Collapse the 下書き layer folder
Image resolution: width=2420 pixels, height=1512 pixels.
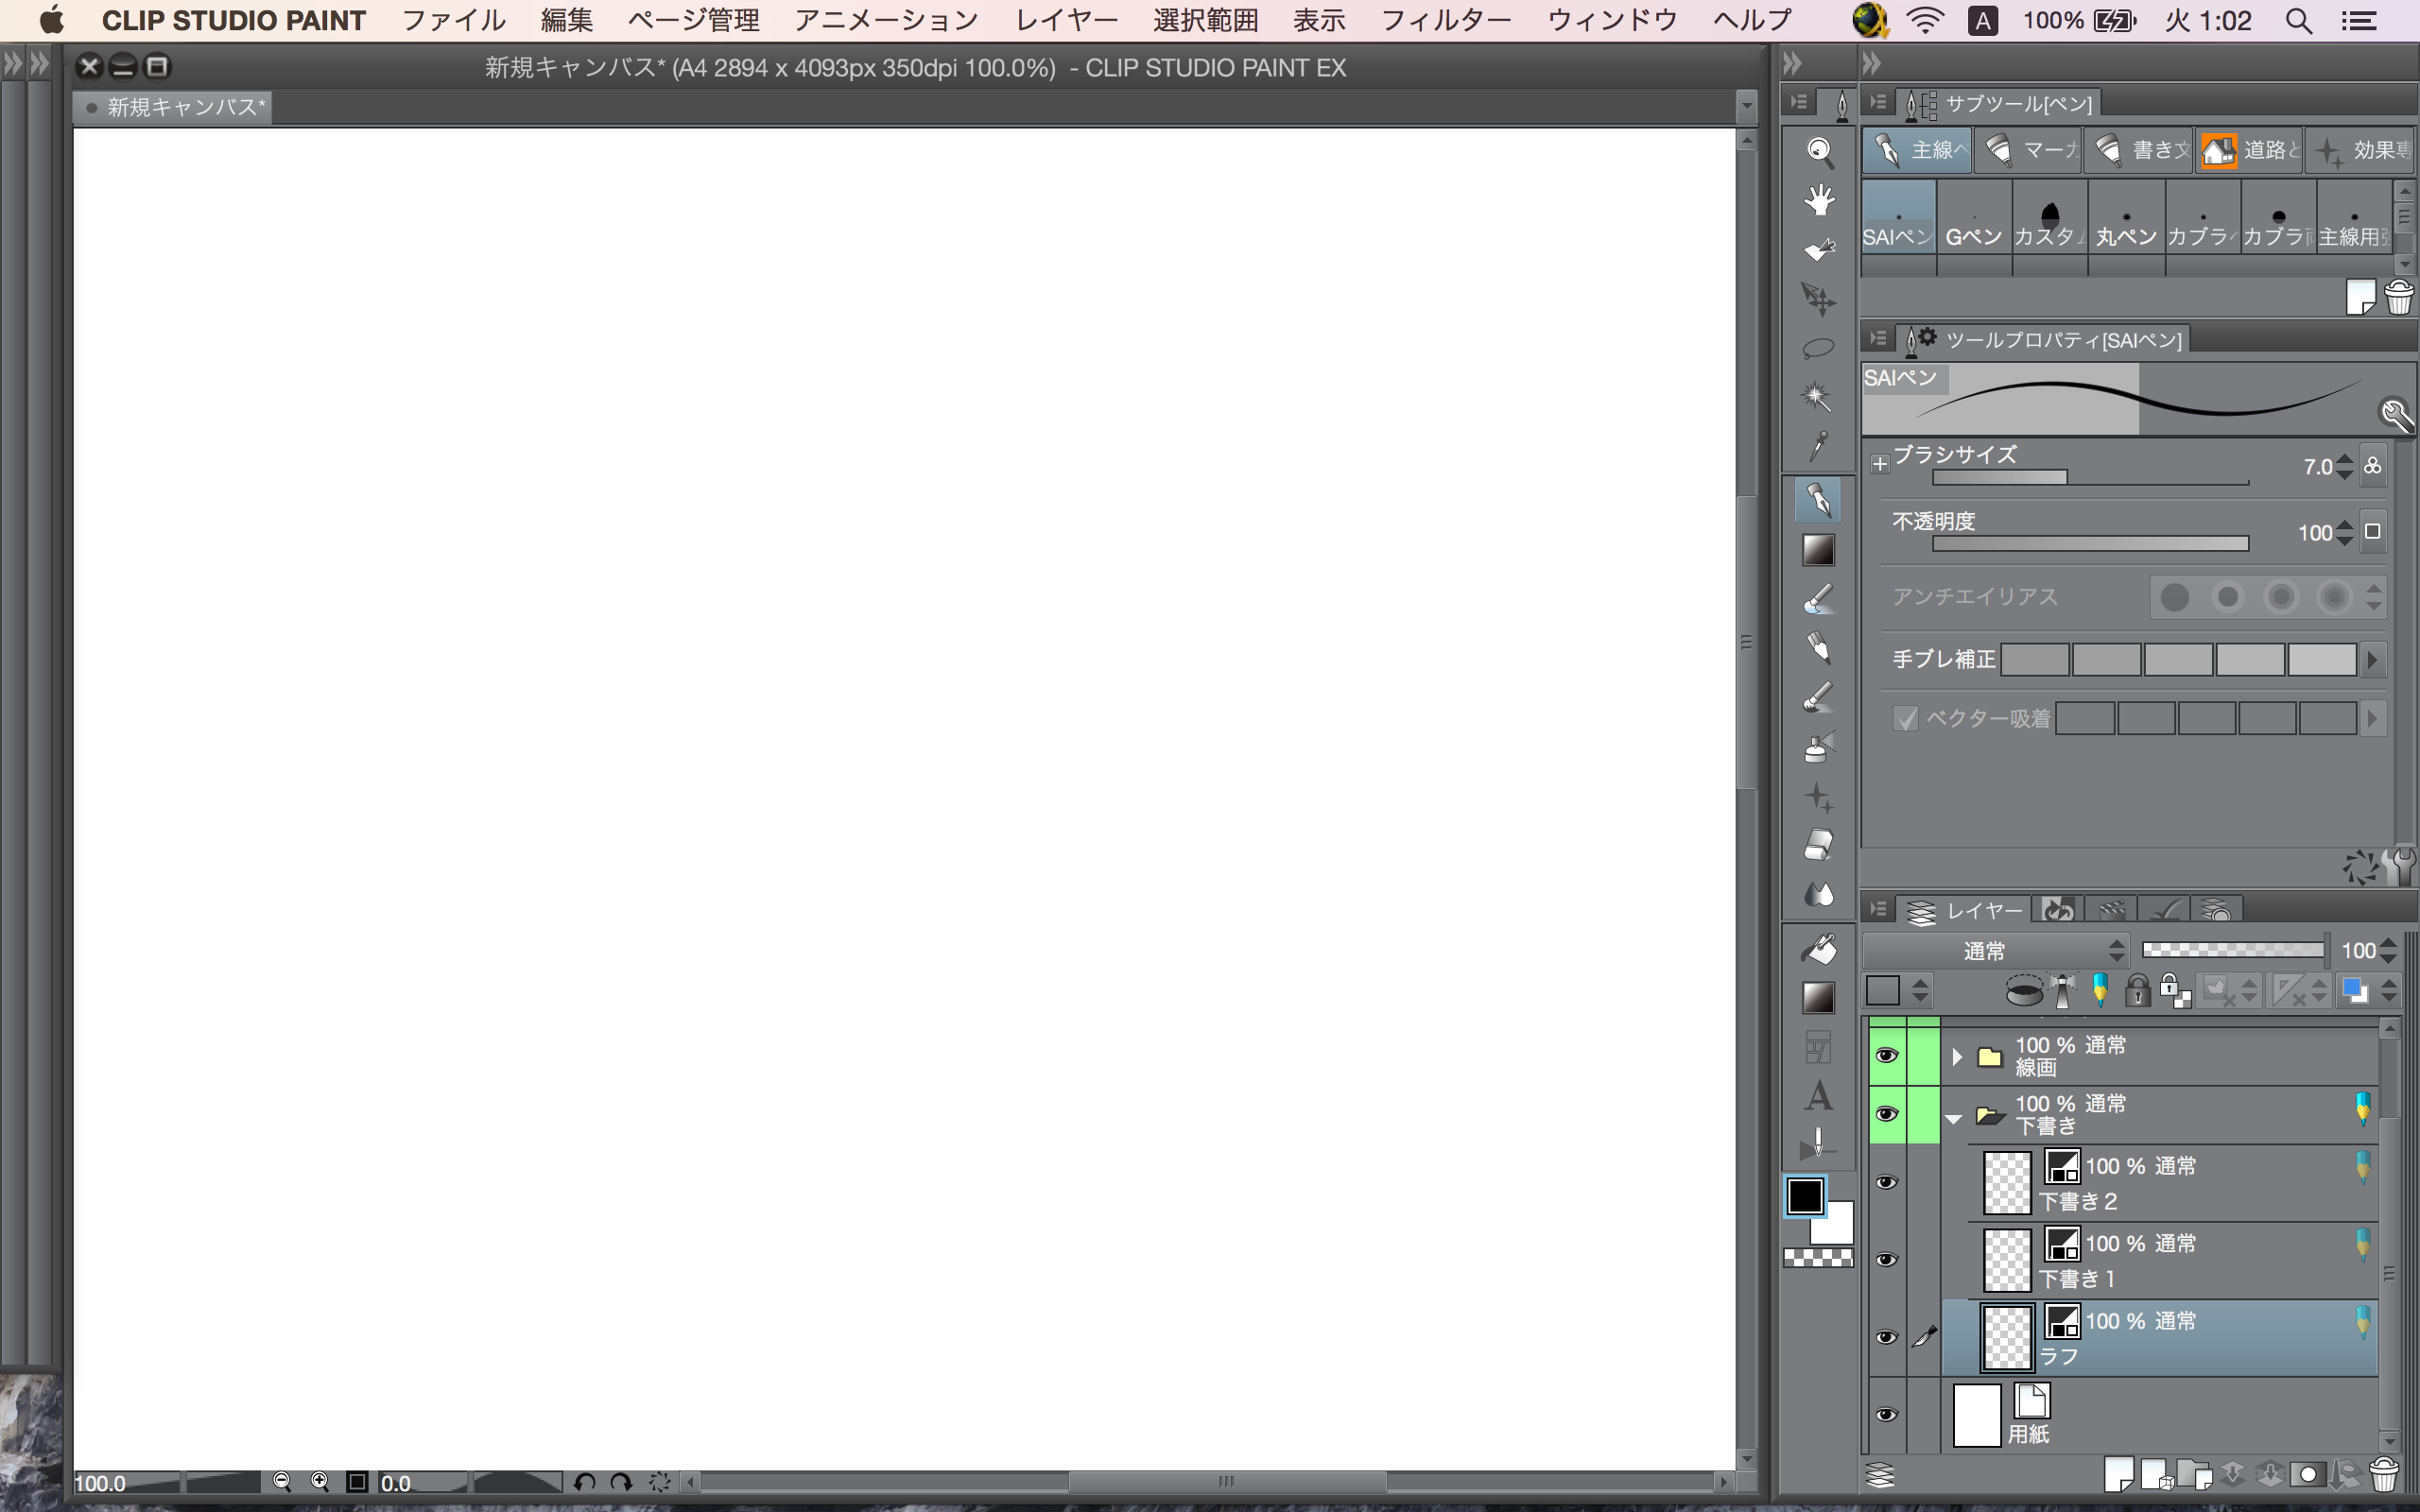click(1954, 1116)
